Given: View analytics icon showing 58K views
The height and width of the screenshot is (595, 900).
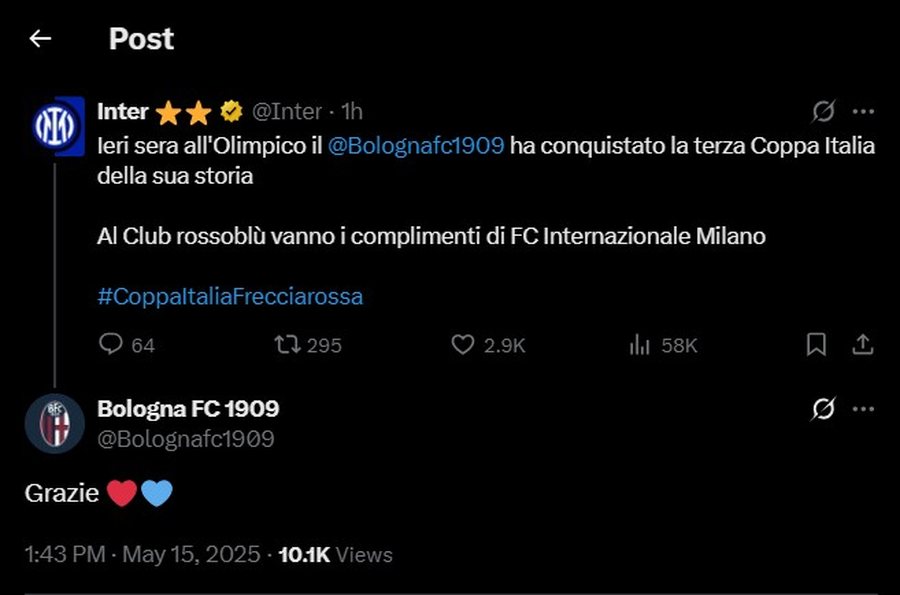Looking at the screenshot, I should (639, 345).
